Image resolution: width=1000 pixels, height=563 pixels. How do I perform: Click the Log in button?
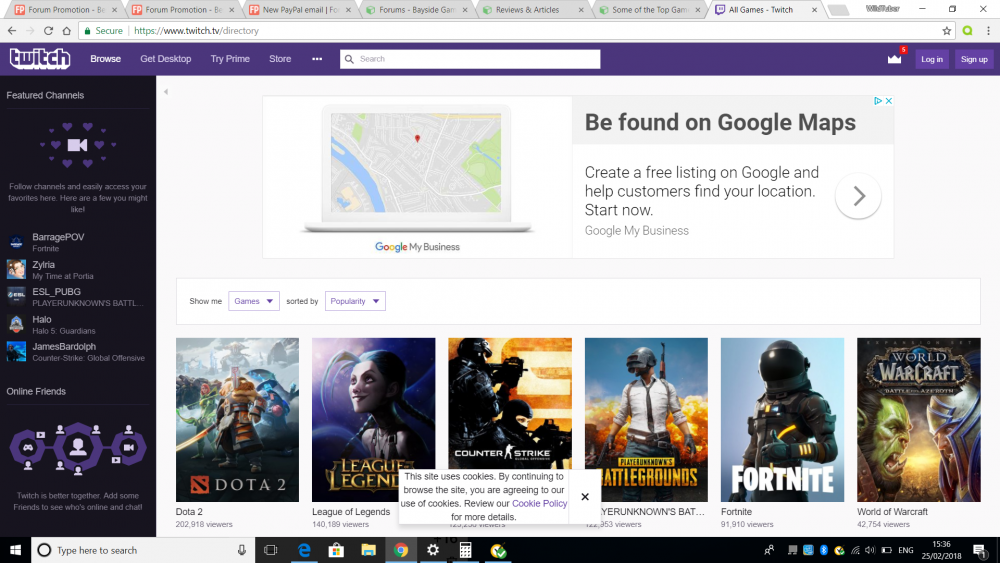pos(932,59)
